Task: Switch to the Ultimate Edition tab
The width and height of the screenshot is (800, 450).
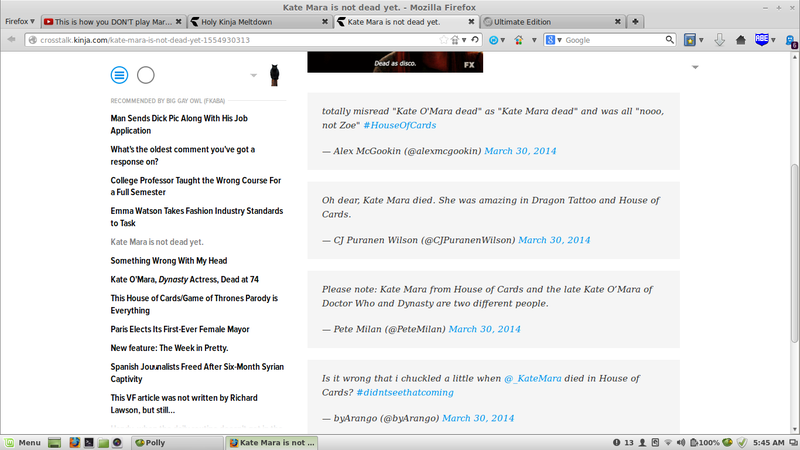Action: point(552,21)
